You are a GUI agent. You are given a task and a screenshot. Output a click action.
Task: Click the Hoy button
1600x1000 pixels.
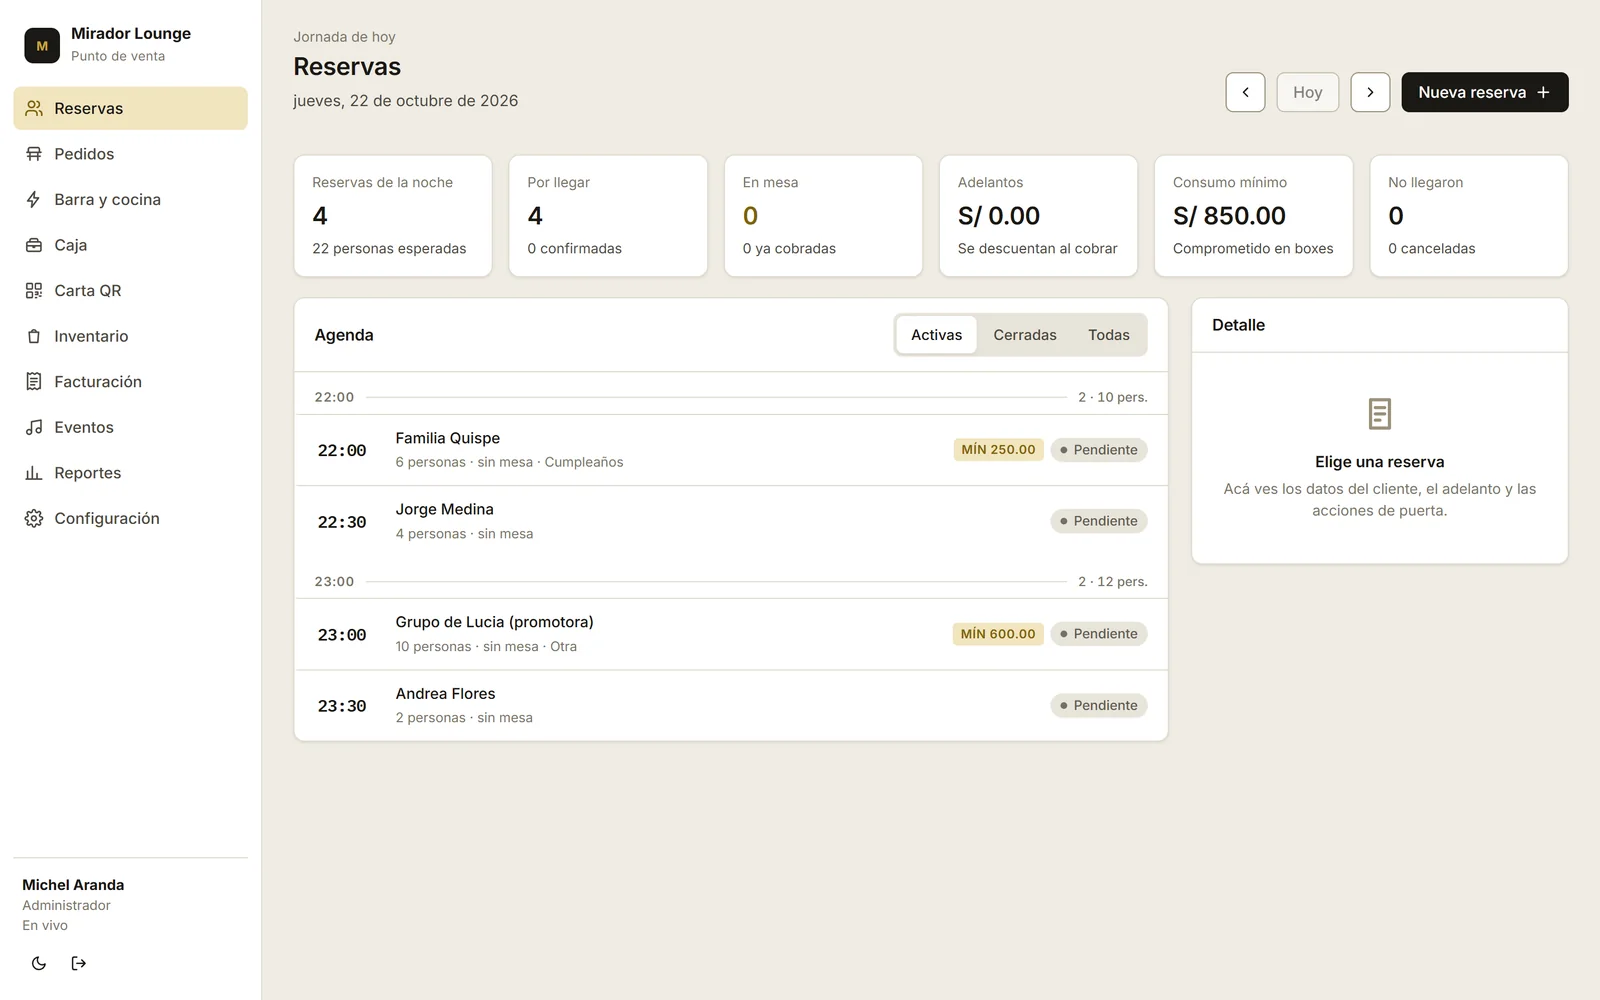point(1307,92)
